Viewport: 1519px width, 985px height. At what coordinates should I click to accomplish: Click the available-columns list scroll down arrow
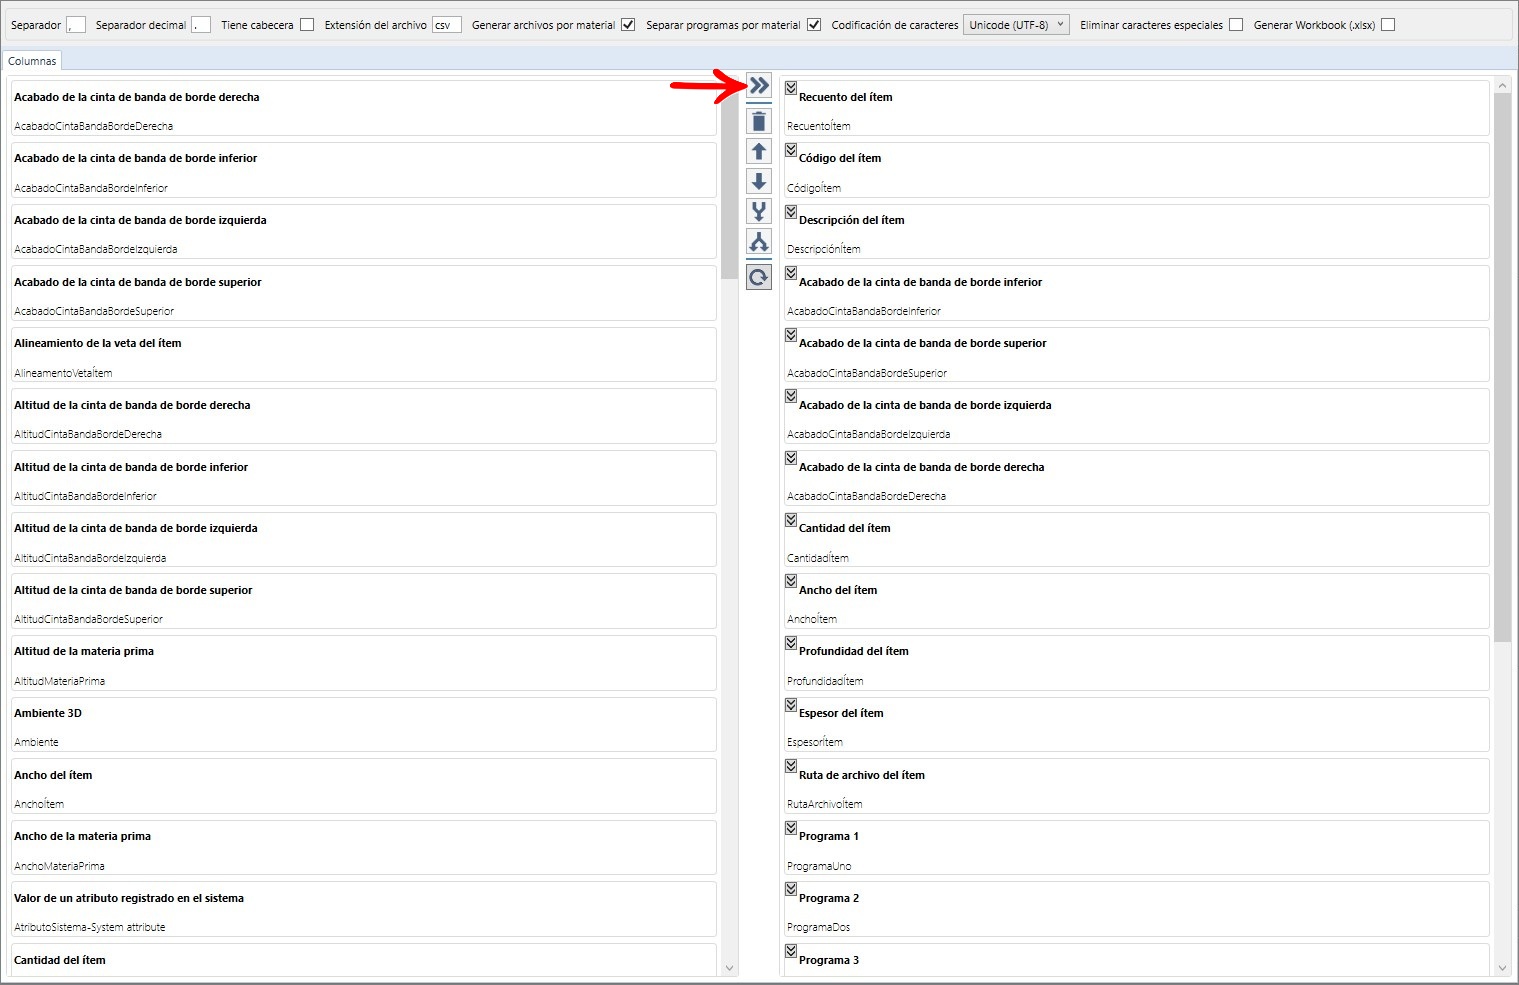point(729,968)
